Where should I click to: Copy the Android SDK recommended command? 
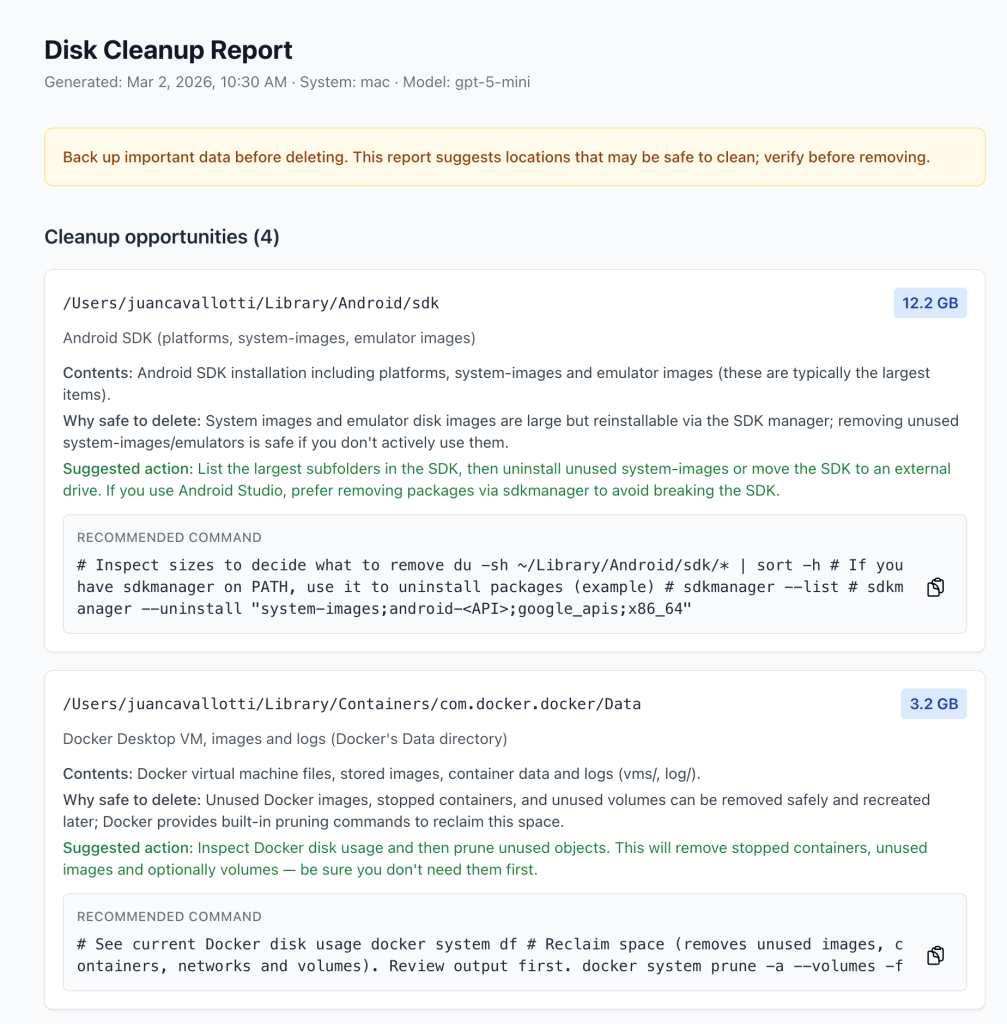point(935,588)
